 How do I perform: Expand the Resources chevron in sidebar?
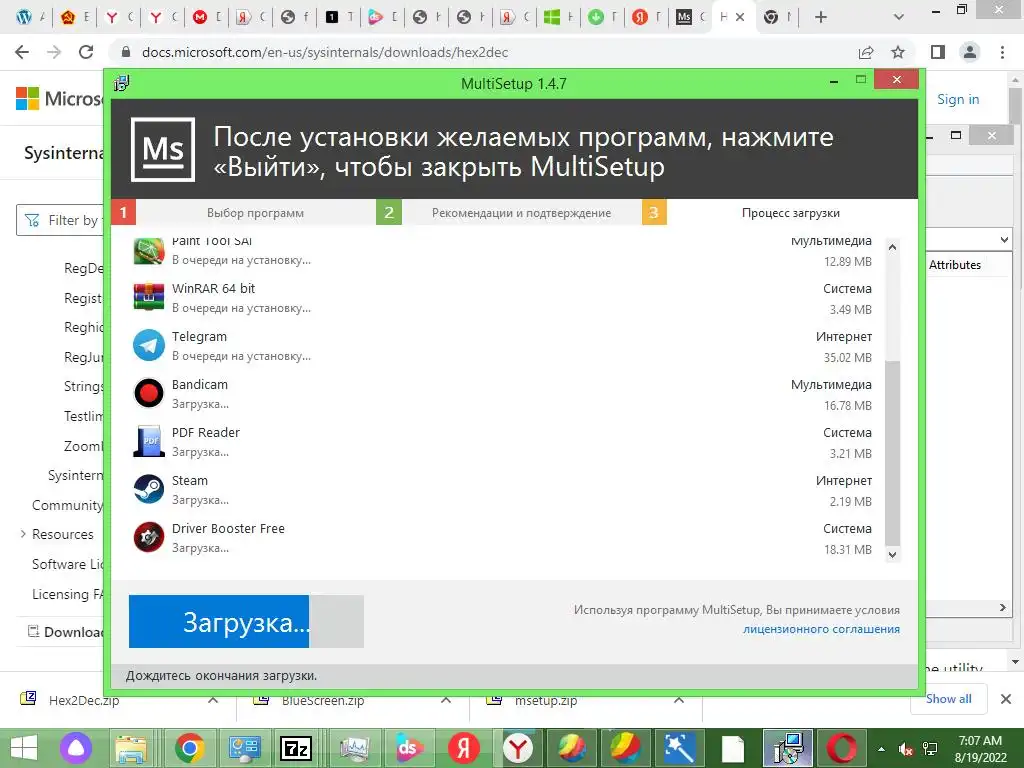click(23, 534)
